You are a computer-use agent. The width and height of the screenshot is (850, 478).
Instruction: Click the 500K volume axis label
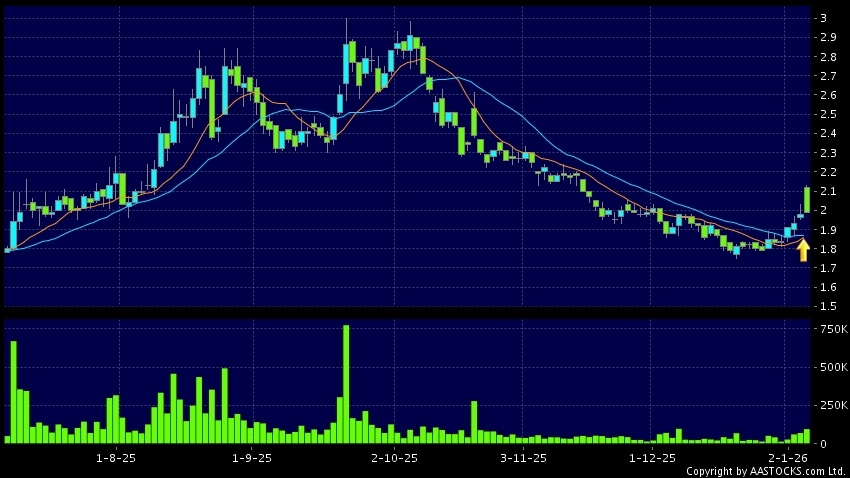[832, 367]
